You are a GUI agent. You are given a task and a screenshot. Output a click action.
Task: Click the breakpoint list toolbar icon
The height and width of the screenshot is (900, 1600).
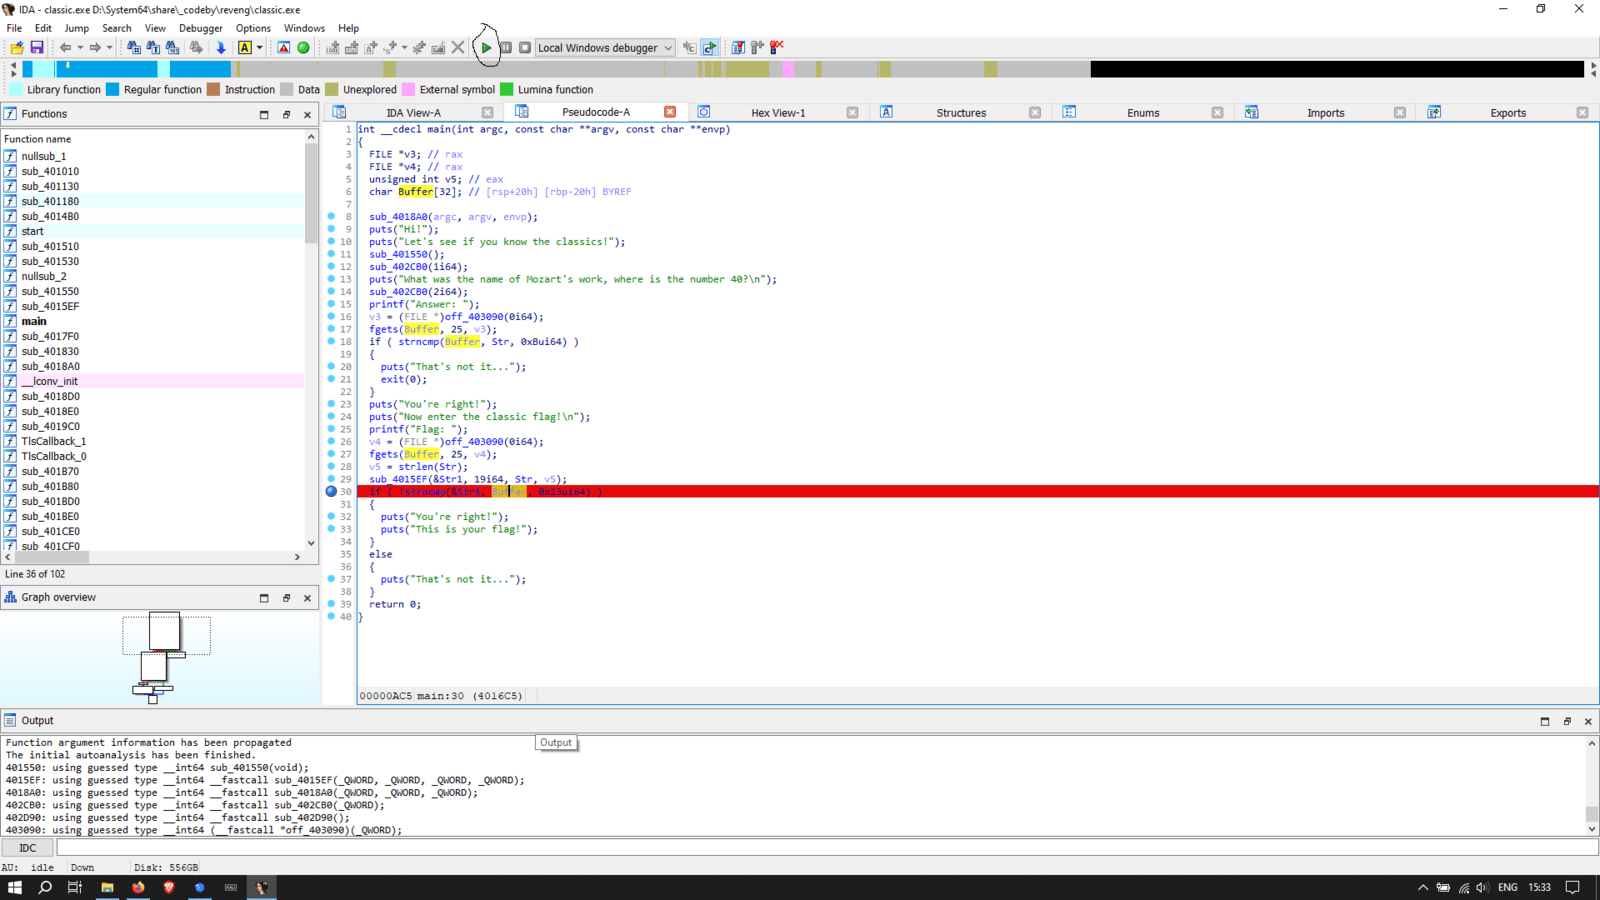[x=738, y=48]
